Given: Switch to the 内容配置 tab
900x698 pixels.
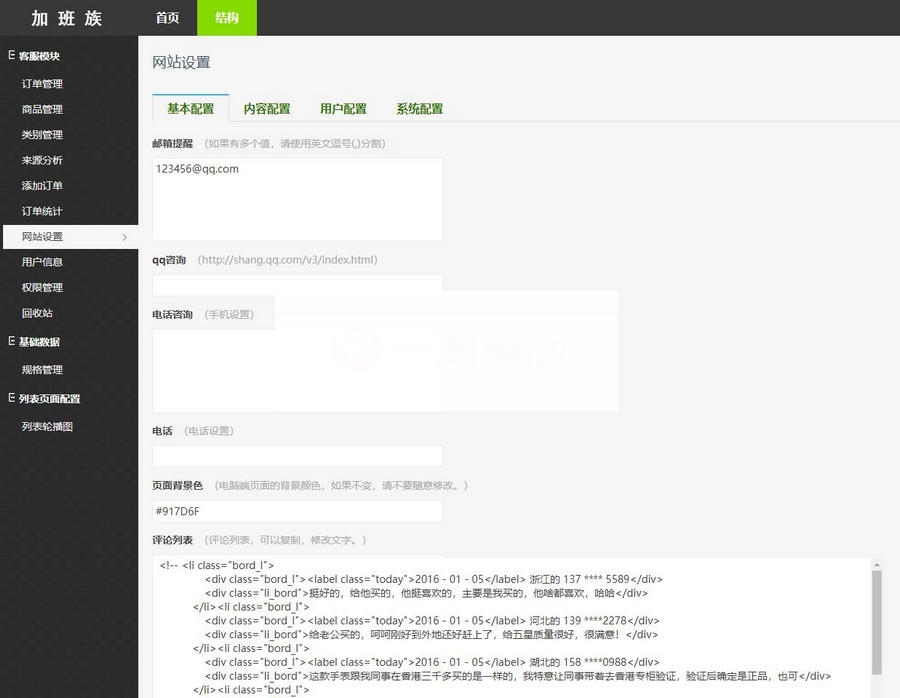Looking at the screenshot, I should [x=267, y=108].
